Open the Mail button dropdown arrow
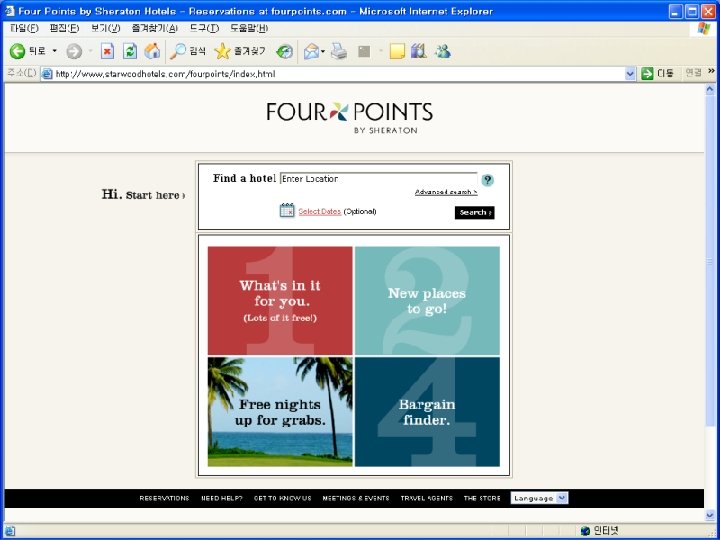720x540 pixels. tap(323, 51)
